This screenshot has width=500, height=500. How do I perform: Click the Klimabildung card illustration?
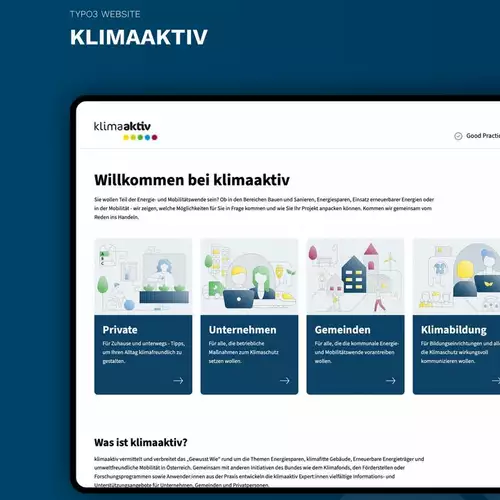tap(456, 276)
